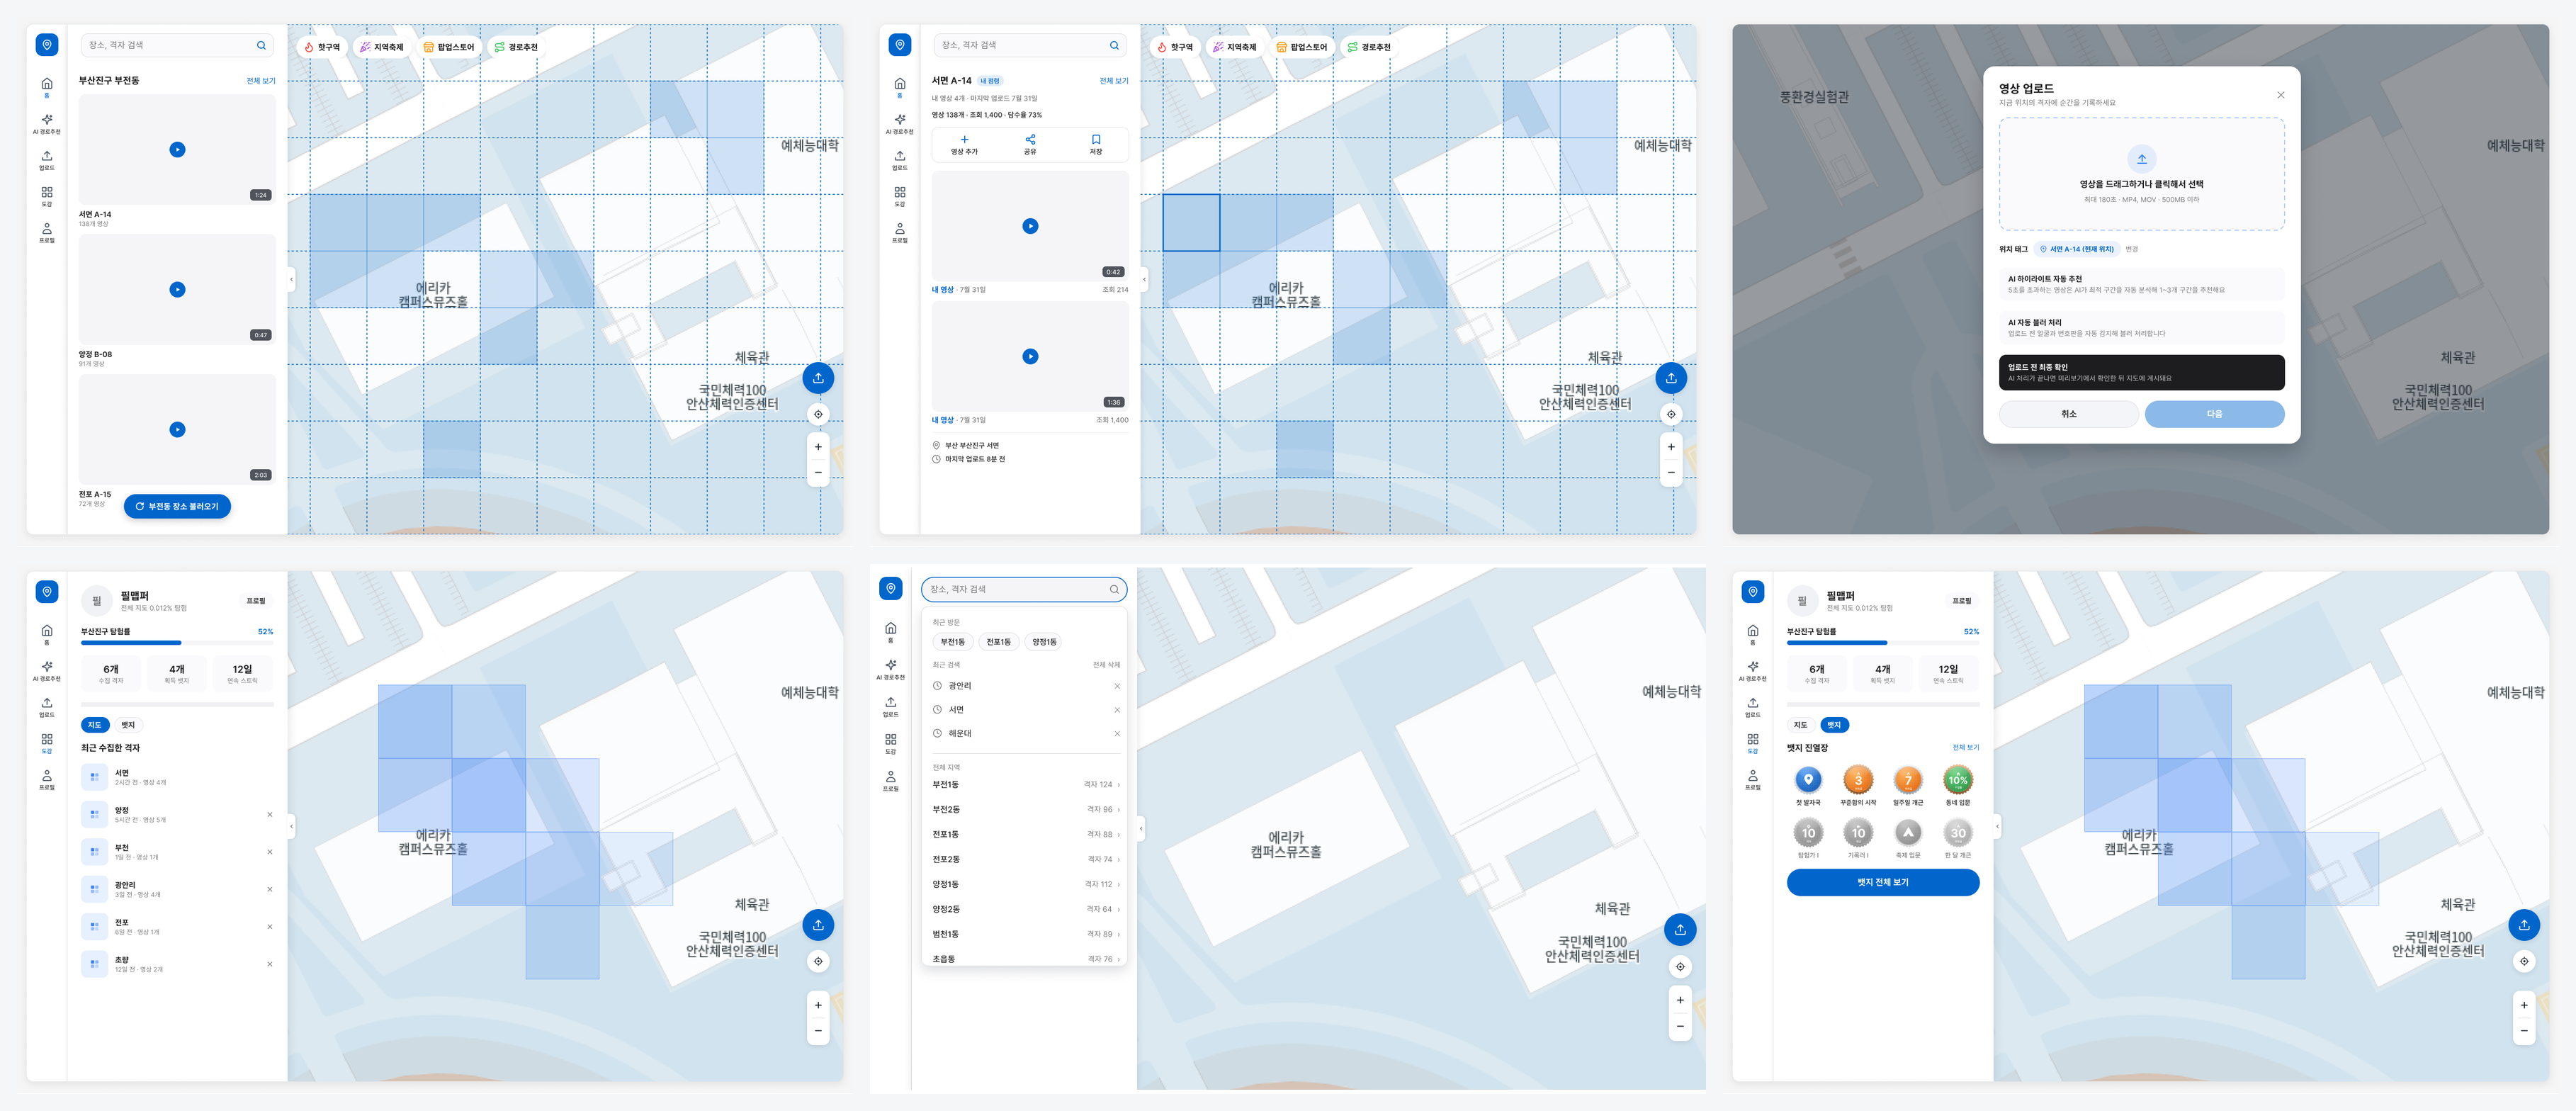
Task: Click the 부전동 장소 불러오기 button
Action: point(177,507)
